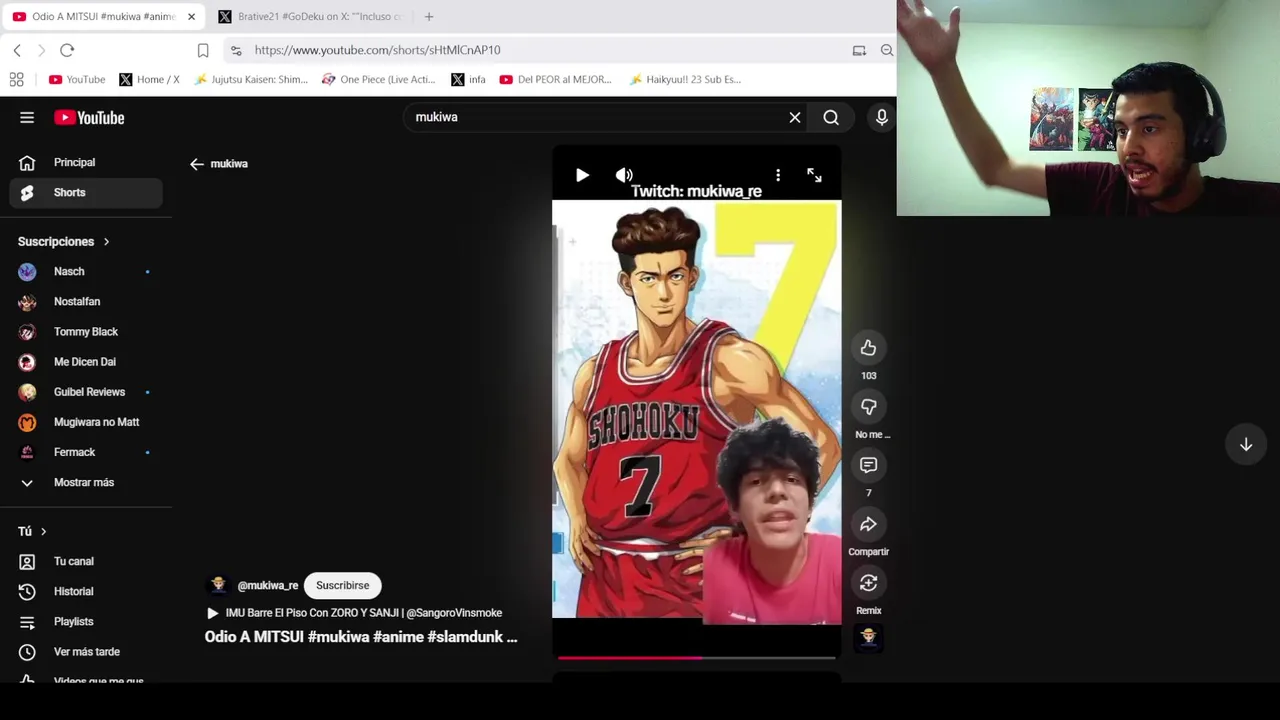This screenshot has width=1280, height=720.
Task: Open the sound source thumbnail below Remix
Action: tap(868, 637)
